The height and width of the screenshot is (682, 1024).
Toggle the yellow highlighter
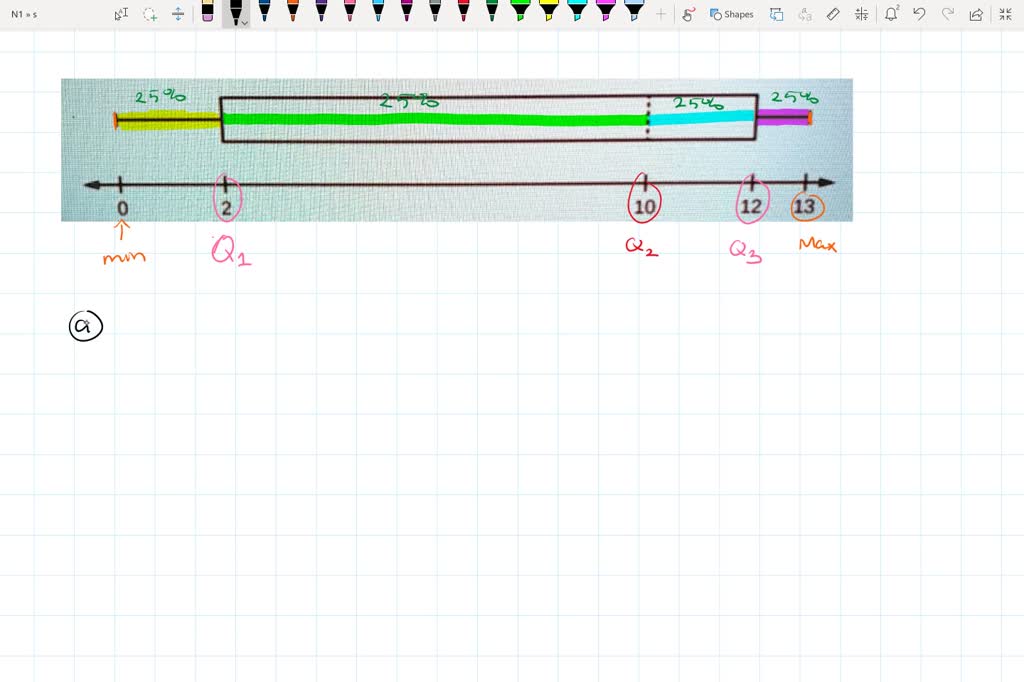551,12
